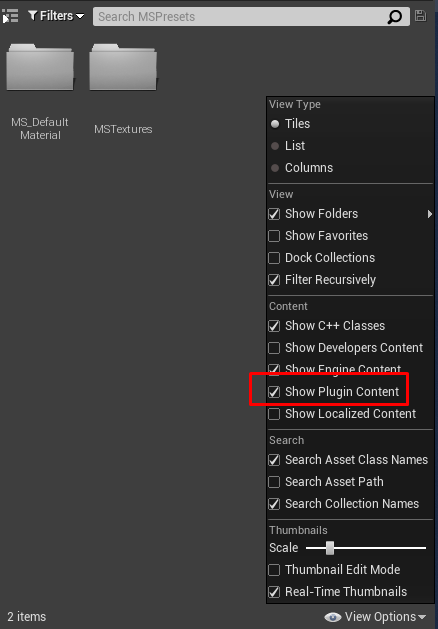The height and width of the screenshot is (629, 438).
Task: Toggle the sources panel icon
Action: pos(10,16)
